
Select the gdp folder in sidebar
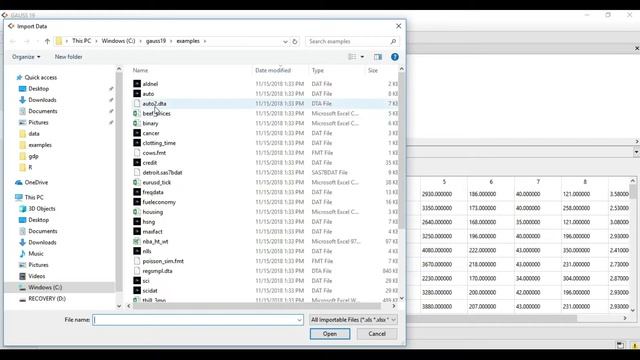pos(33,156)
